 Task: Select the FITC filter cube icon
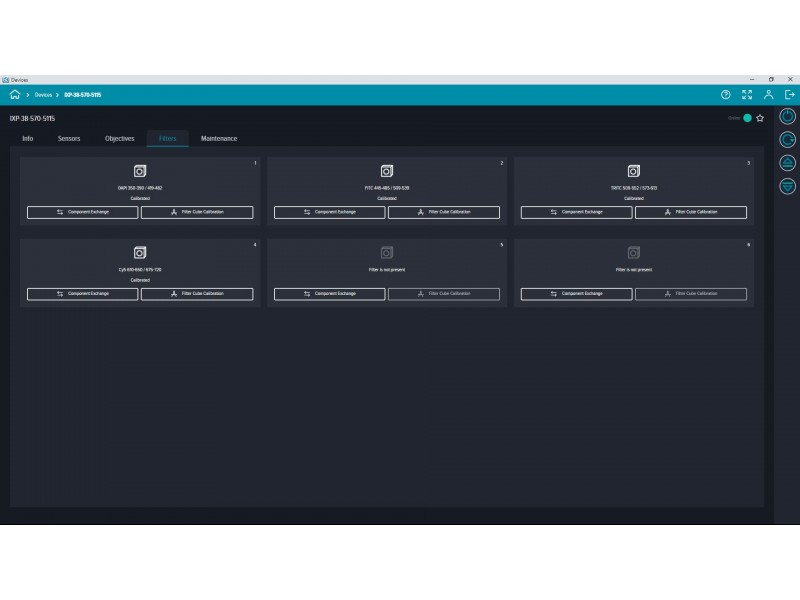pyautogui.click(x=387, y=171)
